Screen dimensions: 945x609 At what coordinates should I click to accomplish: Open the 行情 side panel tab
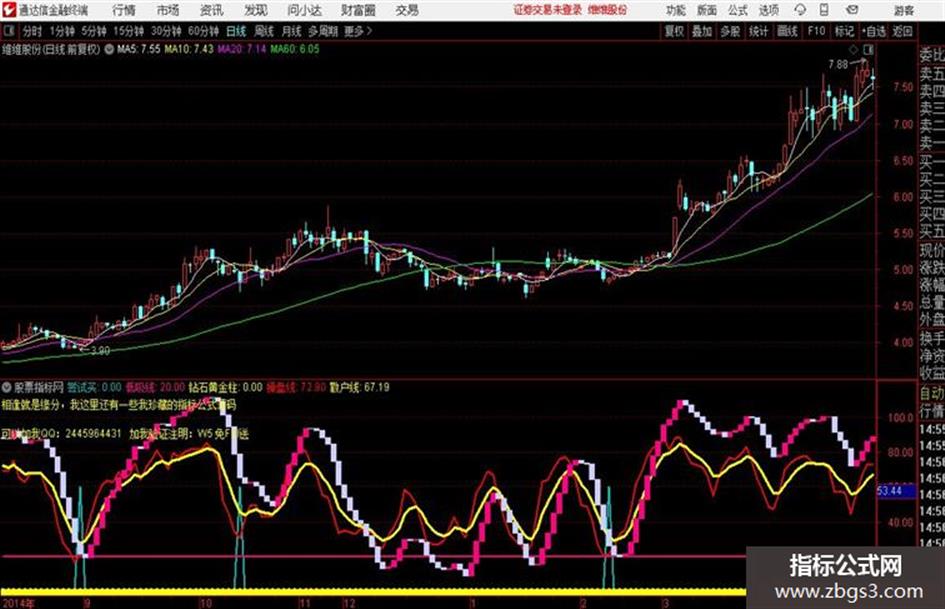[x=932, y=411]
